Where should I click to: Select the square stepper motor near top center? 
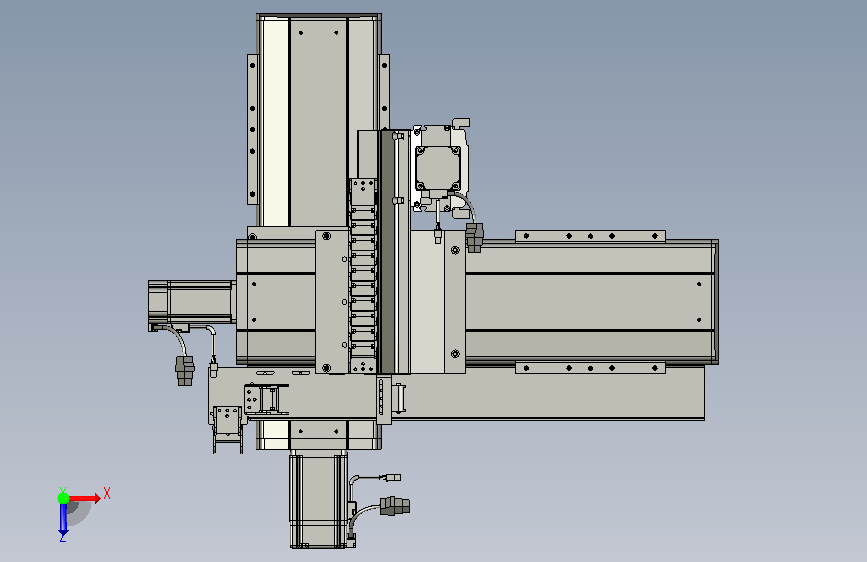[438, 167]
